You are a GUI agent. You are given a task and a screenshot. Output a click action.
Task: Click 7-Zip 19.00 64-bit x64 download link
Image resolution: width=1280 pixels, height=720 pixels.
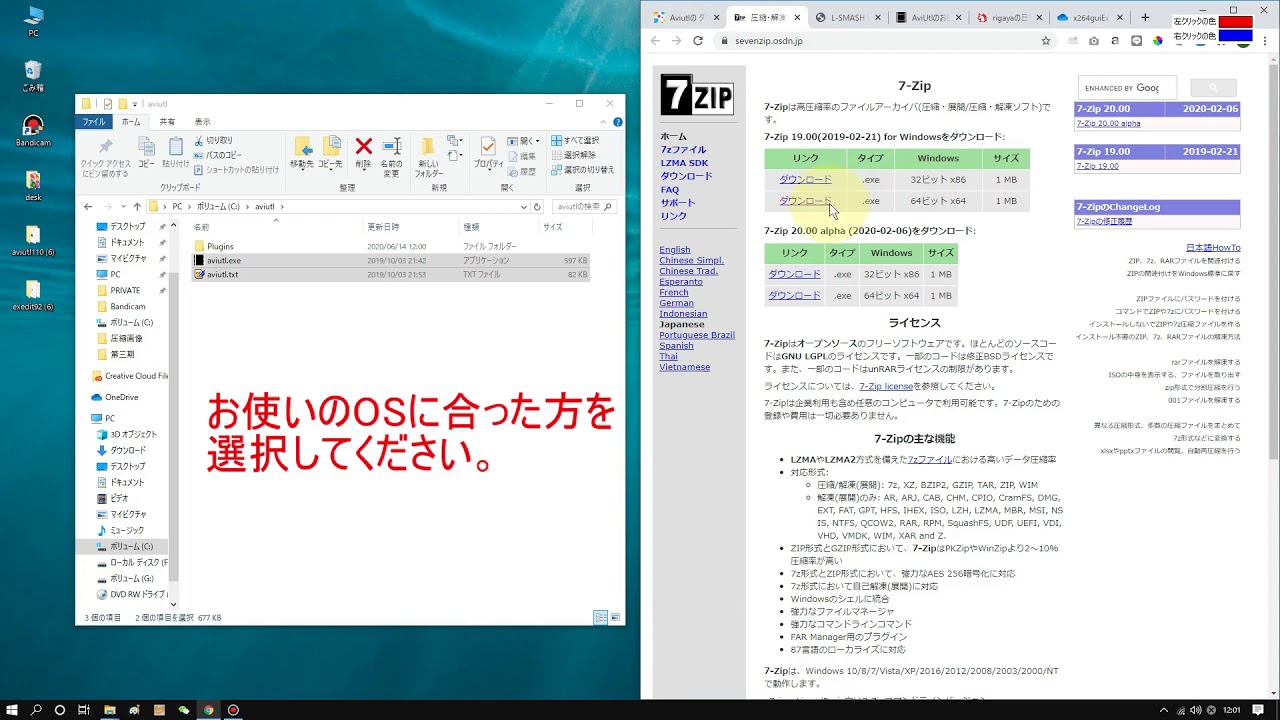tap(805, 201)
